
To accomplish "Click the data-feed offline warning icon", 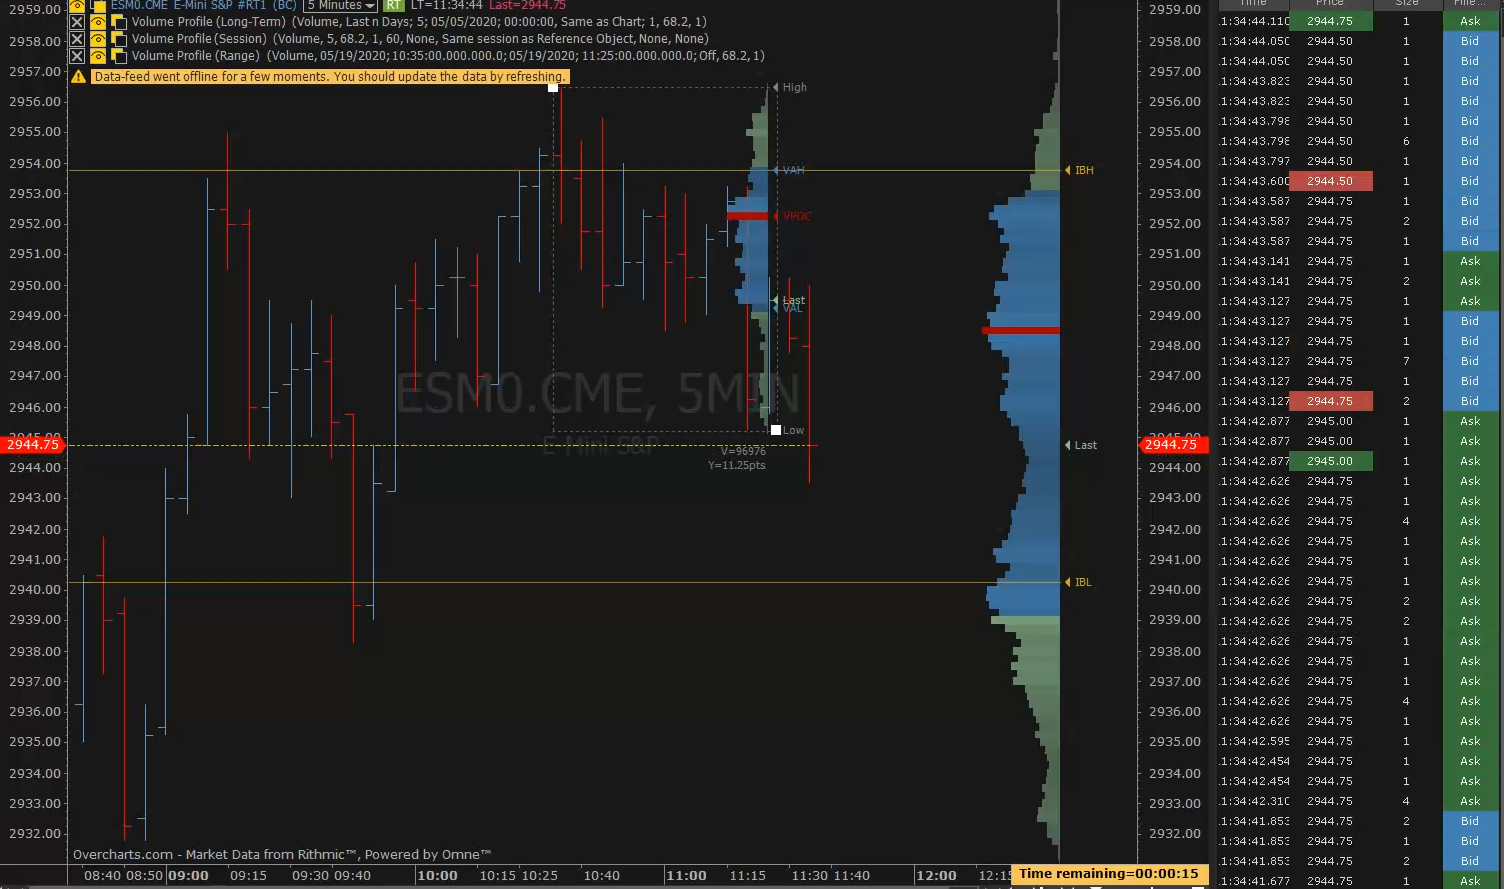I will (x=78, y=77).
